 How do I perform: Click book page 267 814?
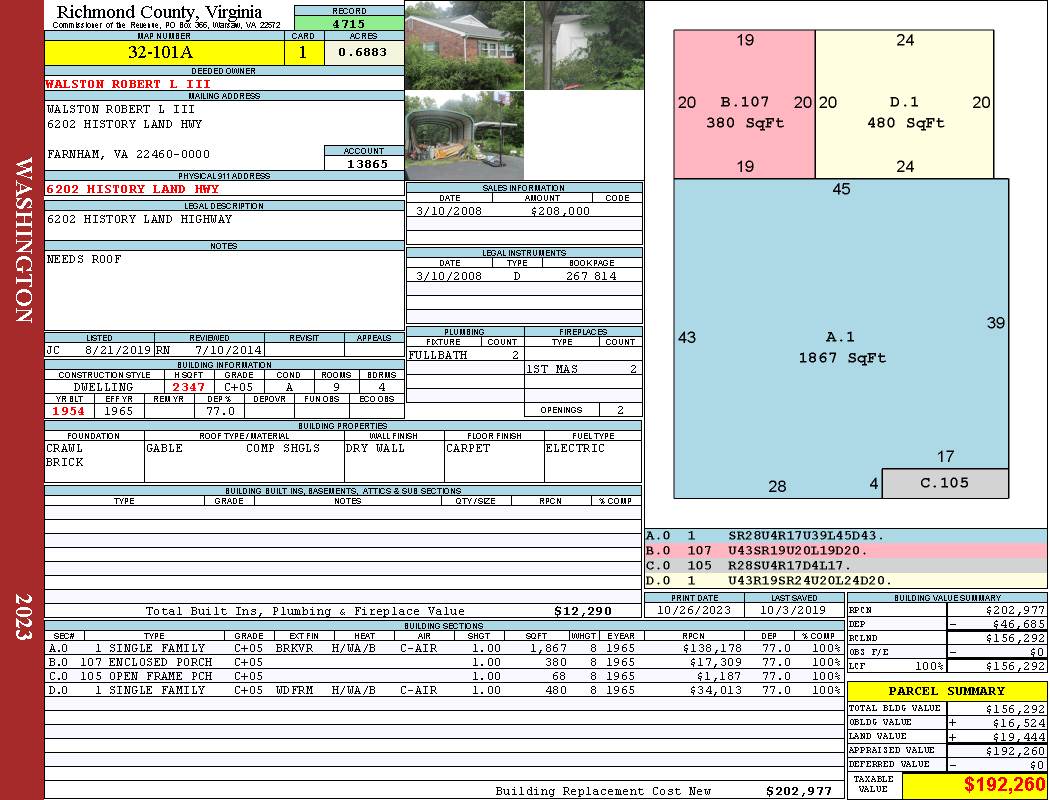point(591,276)
